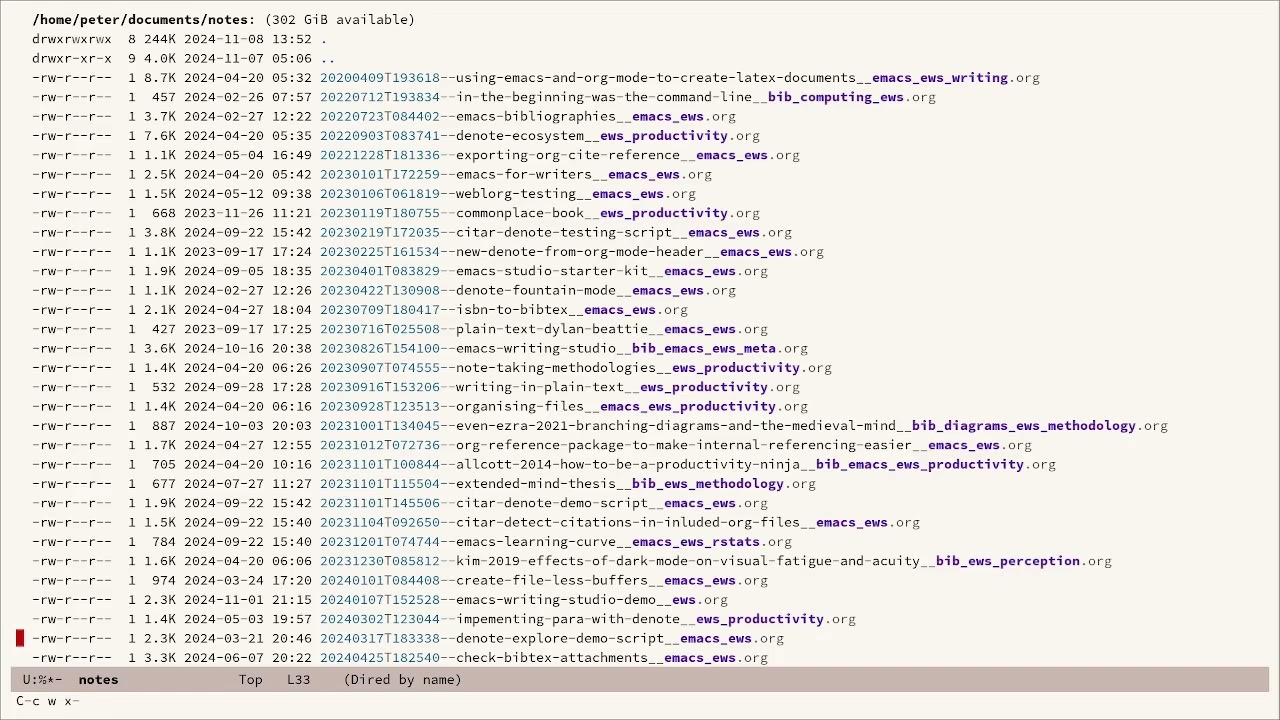Open the current directory entry "."

[x=324, y=40]
